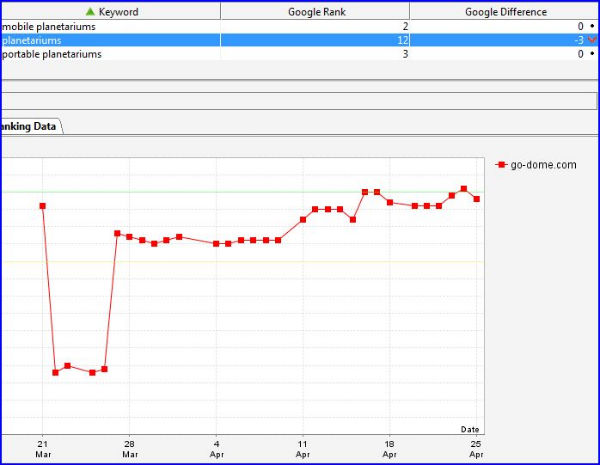Select the 'portable planetariums' keyword row
This screenshot has width=600, height=465.
click(x=300, y=54)
